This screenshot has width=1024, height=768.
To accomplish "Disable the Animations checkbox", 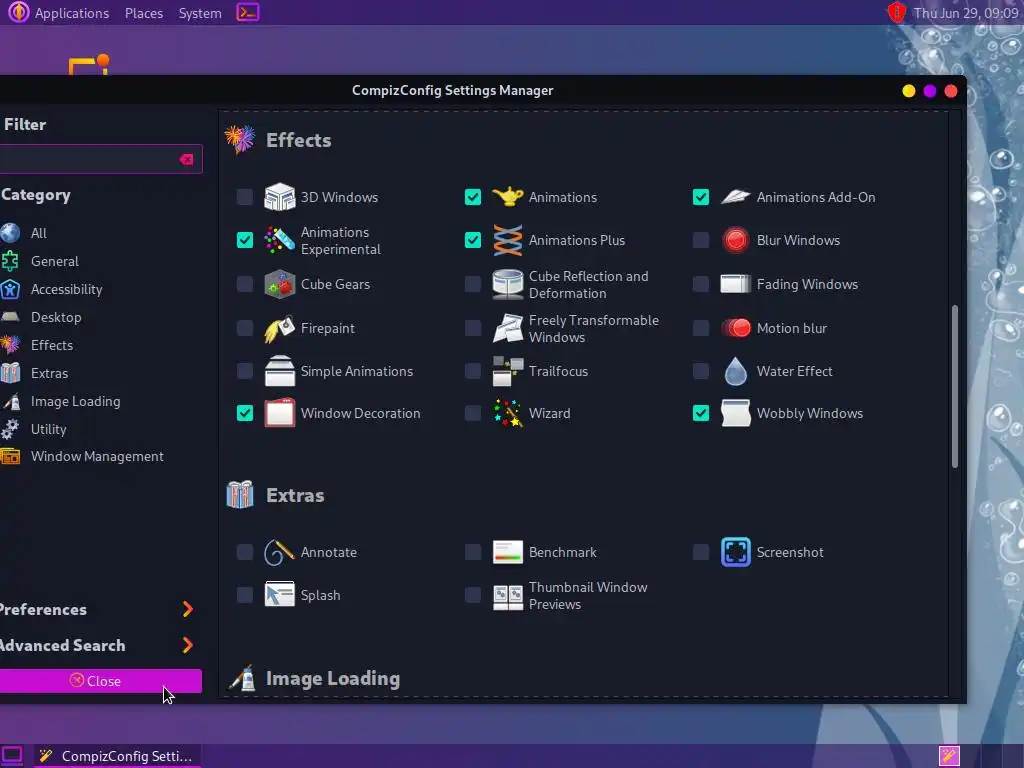I will [x=473, y=197].
